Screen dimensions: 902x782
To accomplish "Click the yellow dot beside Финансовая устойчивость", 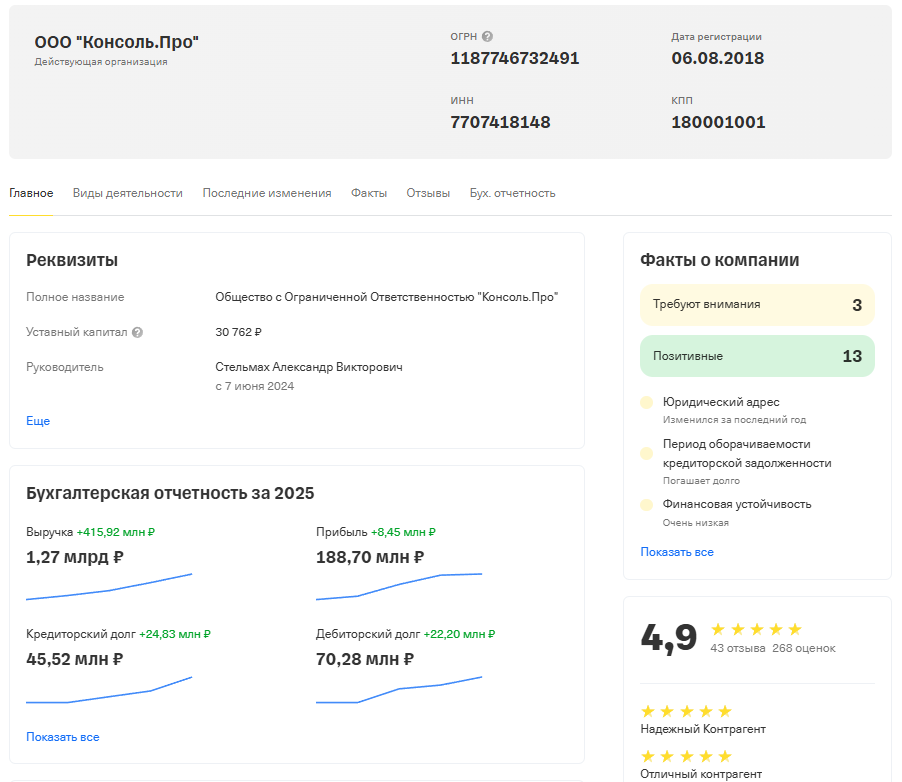I will (647, 505).
